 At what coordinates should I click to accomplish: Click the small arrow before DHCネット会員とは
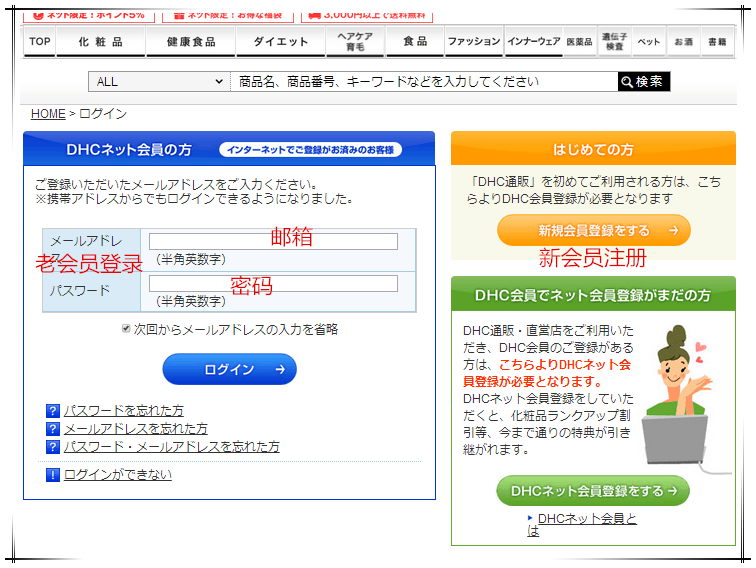point(530,518)
